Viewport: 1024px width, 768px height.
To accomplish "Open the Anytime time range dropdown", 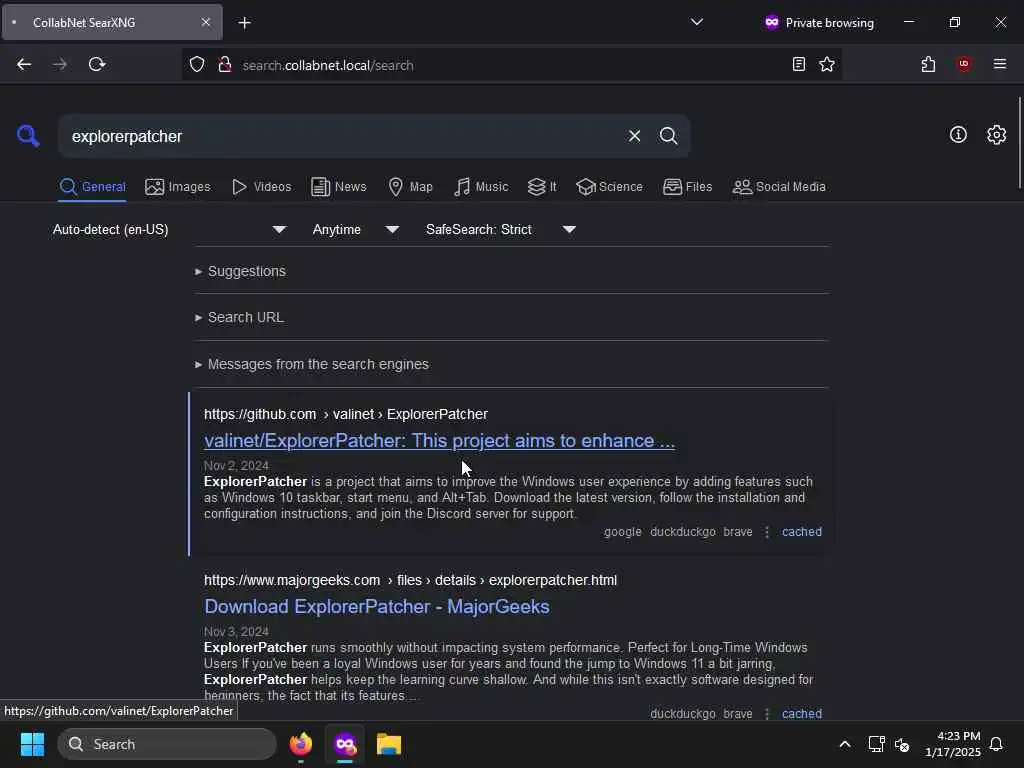I will click(x=355, y=229).
